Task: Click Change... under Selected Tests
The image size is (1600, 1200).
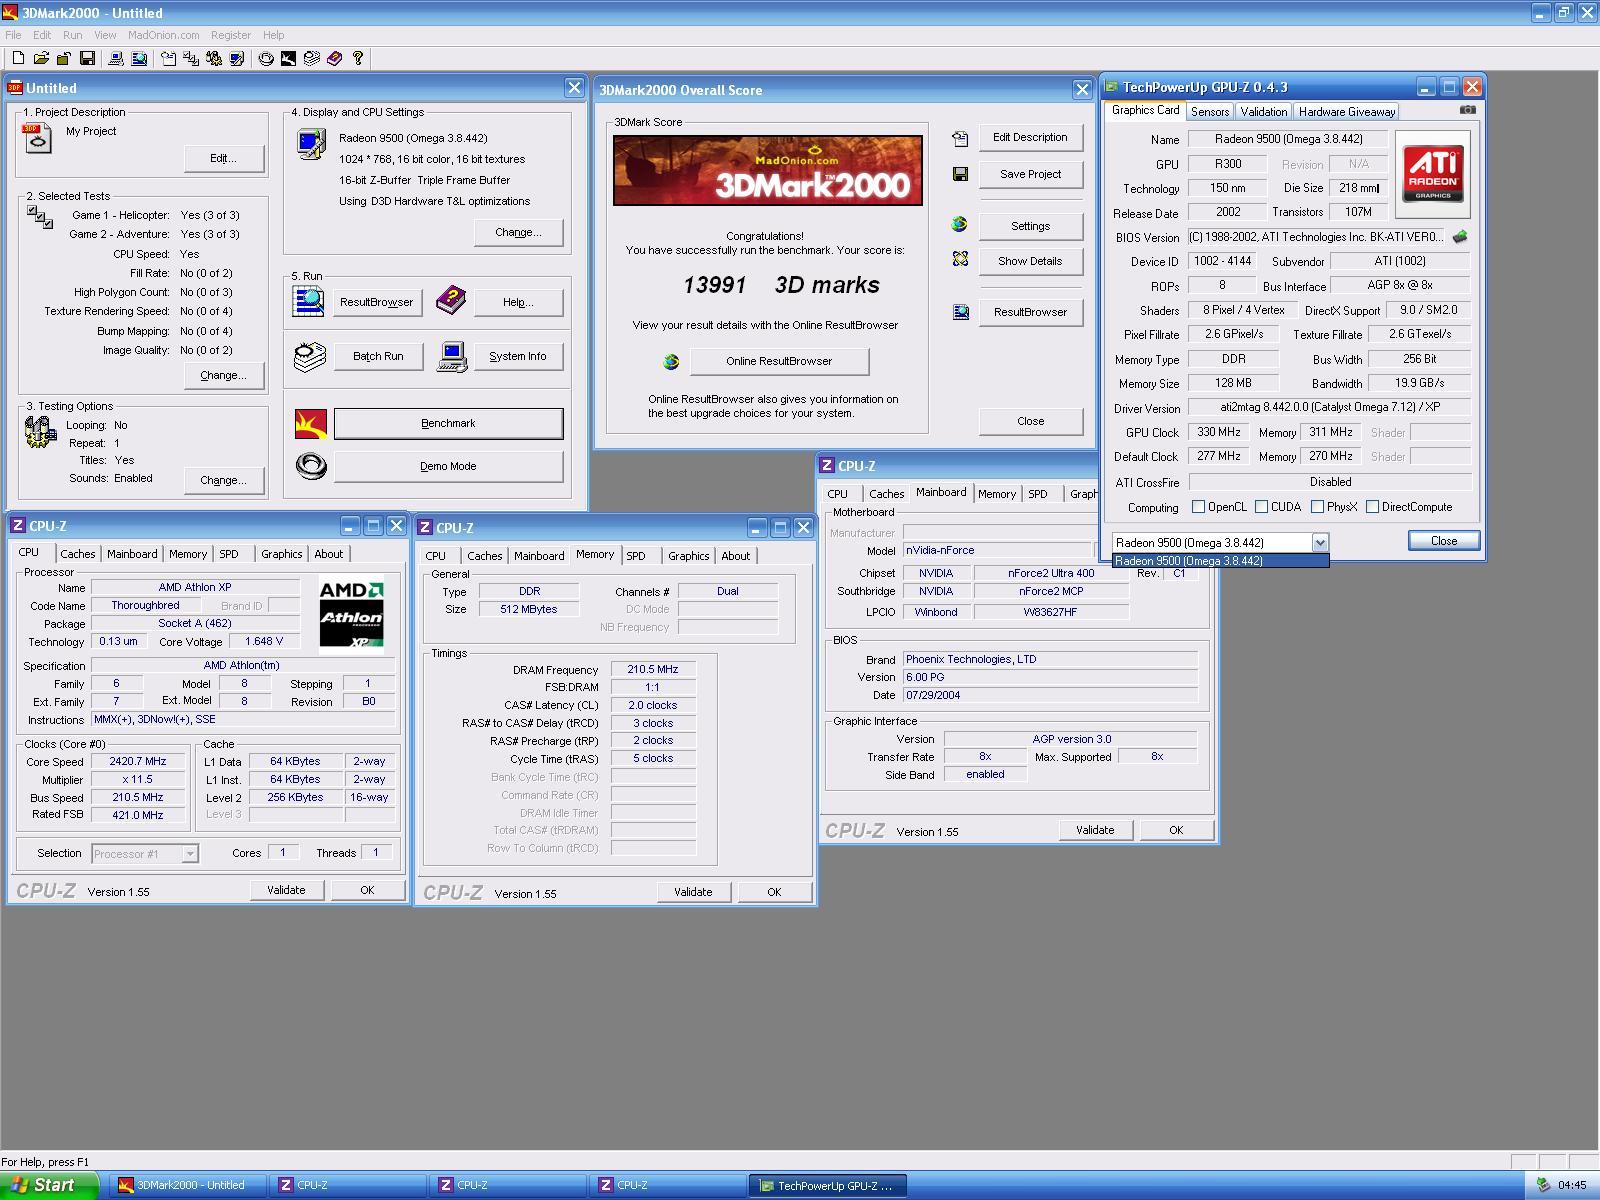Action: pyautogui.click(x=223, y=376)
